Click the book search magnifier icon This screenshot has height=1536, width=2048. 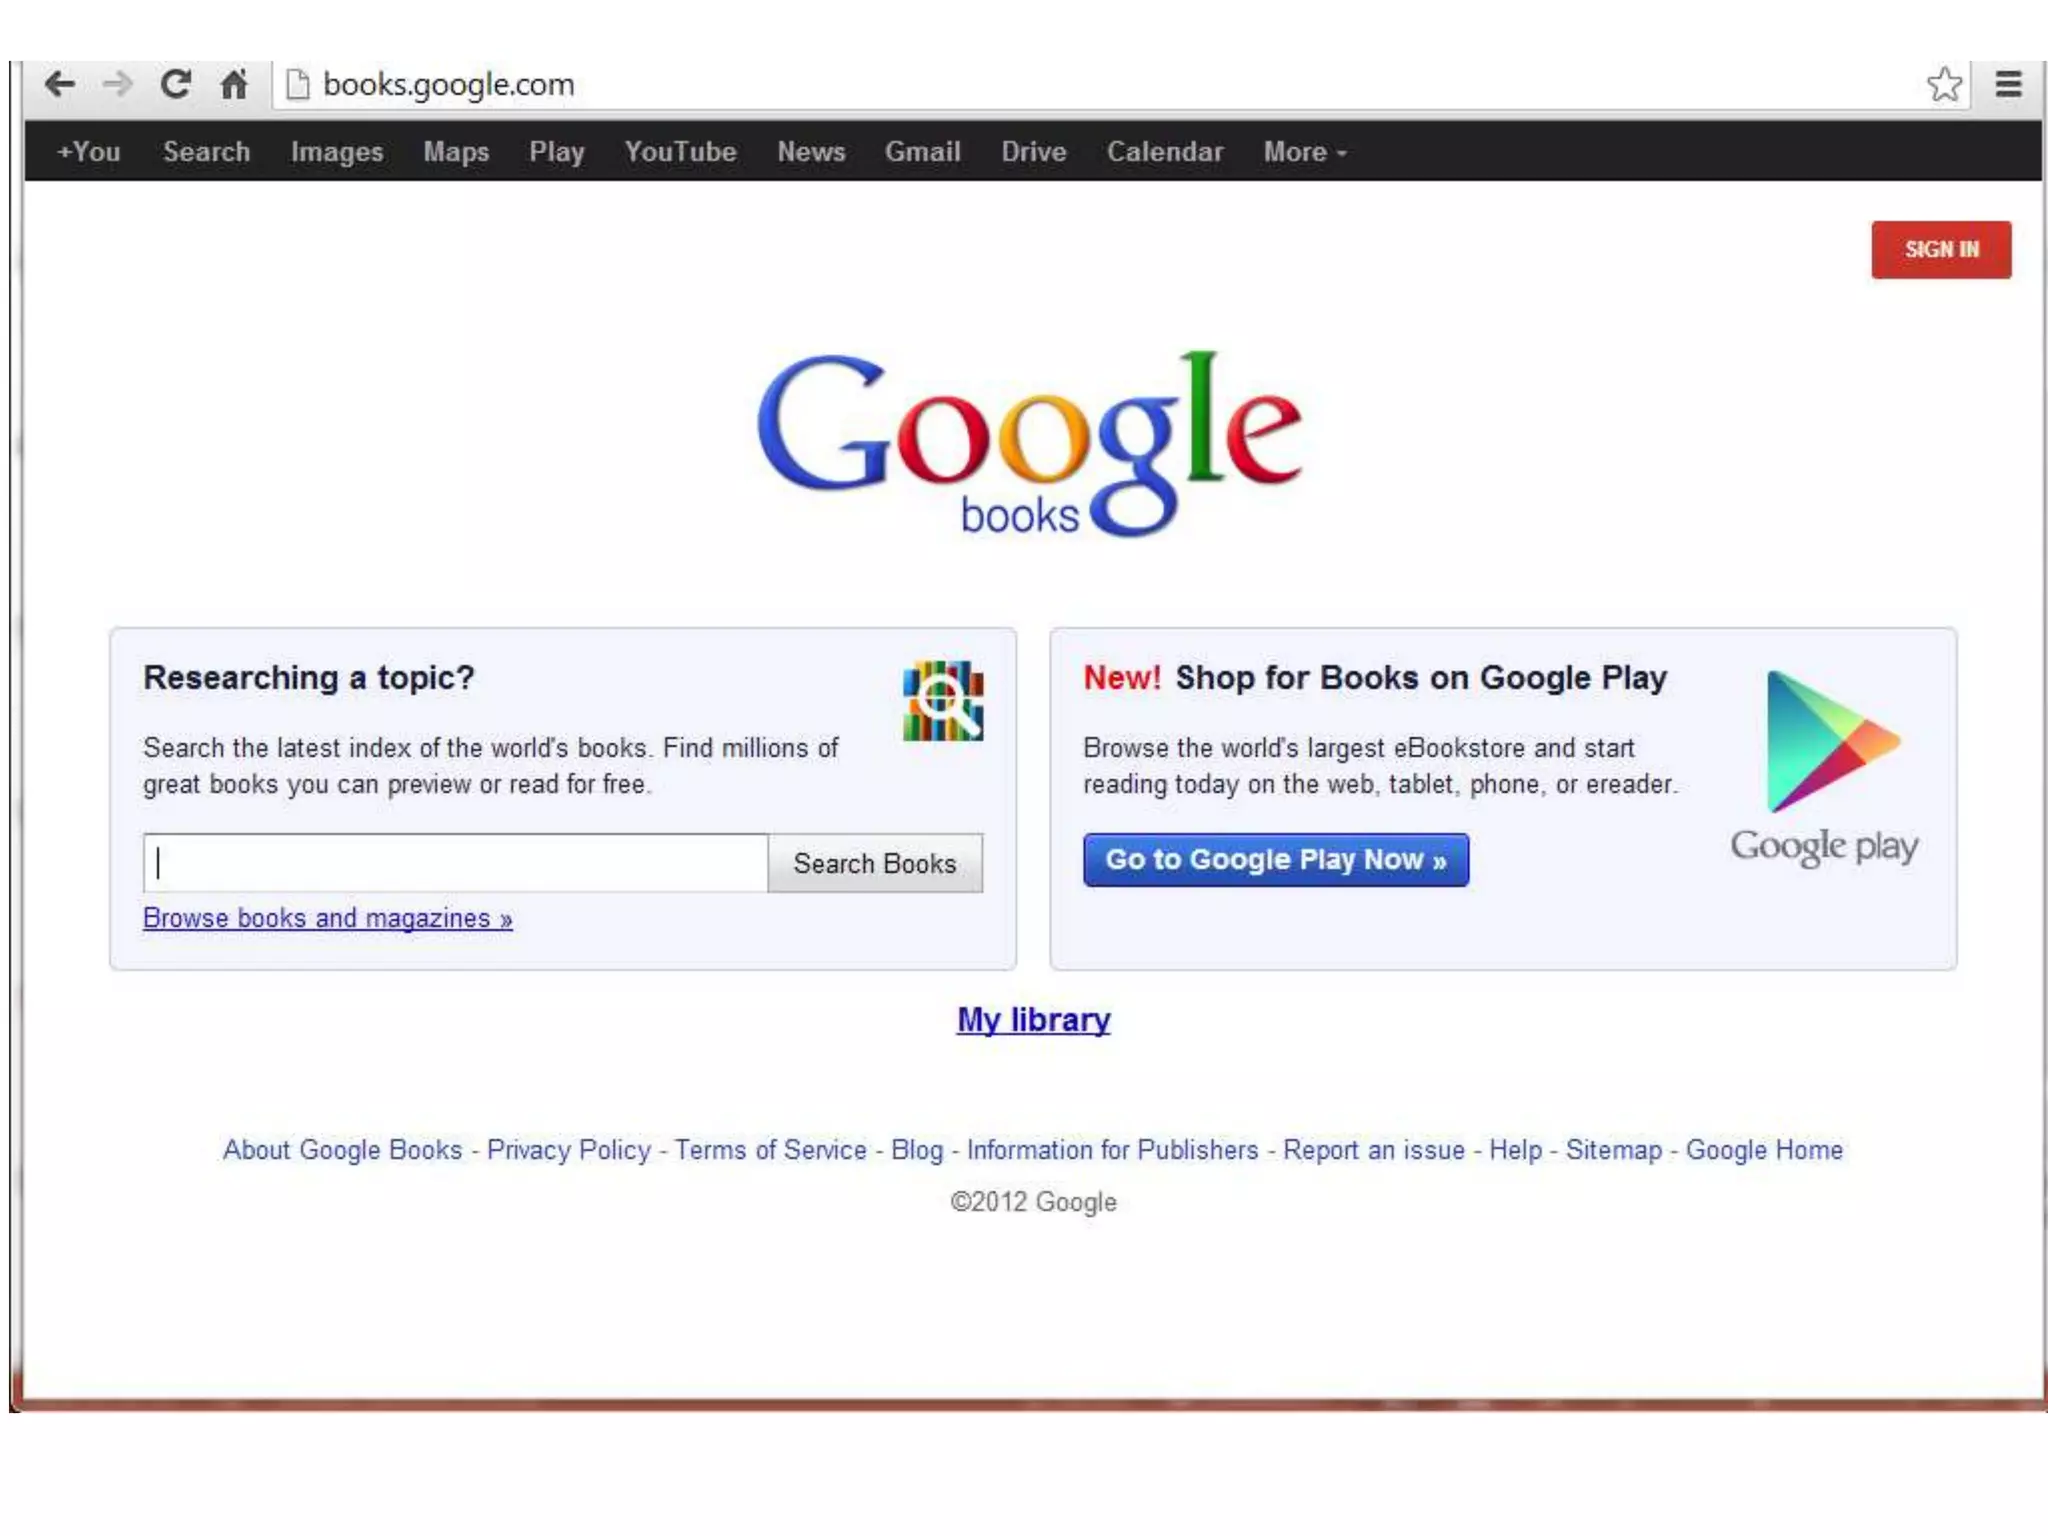[942, 700]
